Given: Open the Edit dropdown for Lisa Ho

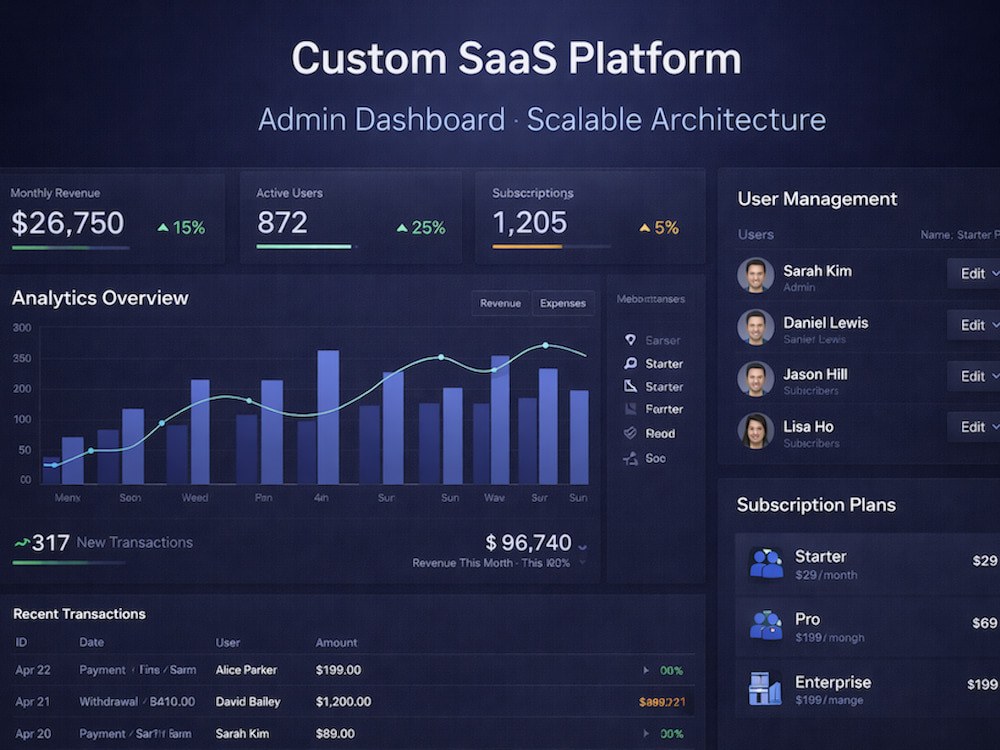Looking at the screenshot, I should coord(973,427).
